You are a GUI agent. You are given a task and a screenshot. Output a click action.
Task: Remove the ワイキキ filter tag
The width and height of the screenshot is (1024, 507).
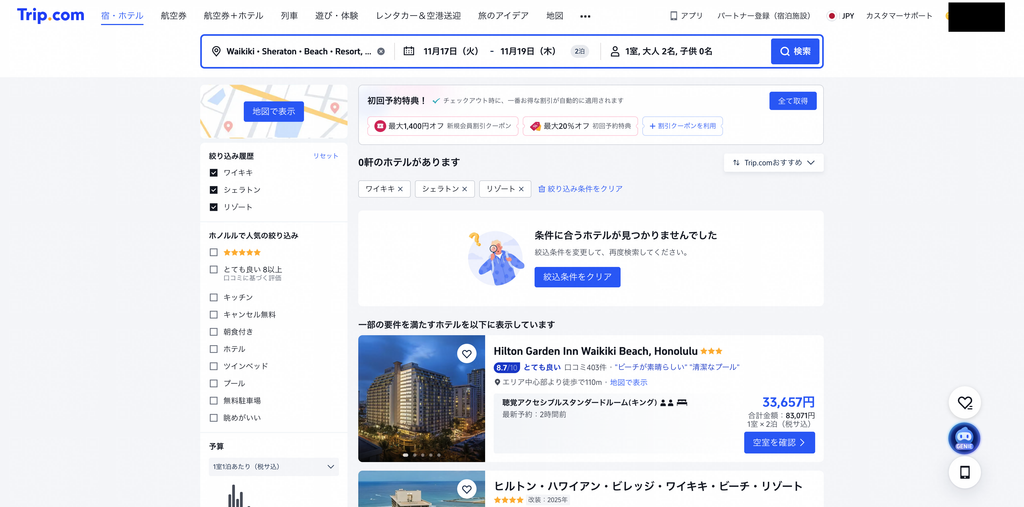click(400, 189)
